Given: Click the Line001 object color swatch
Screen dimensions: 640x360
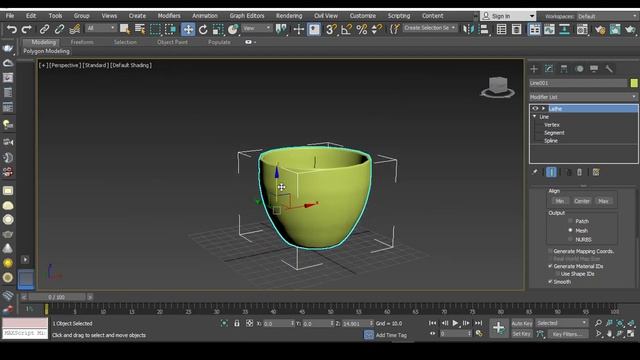Looking at the screenshot, I should click(634, 83).
